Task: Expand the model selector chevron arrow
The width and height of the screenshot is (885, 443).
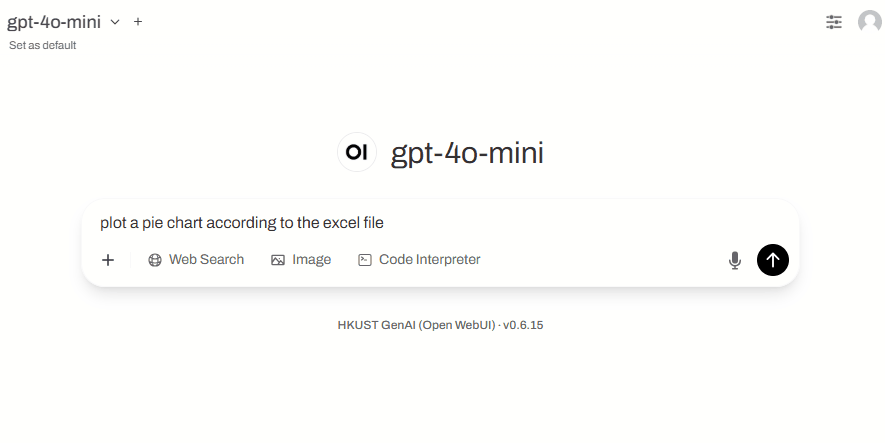Action: click(115, 22)
